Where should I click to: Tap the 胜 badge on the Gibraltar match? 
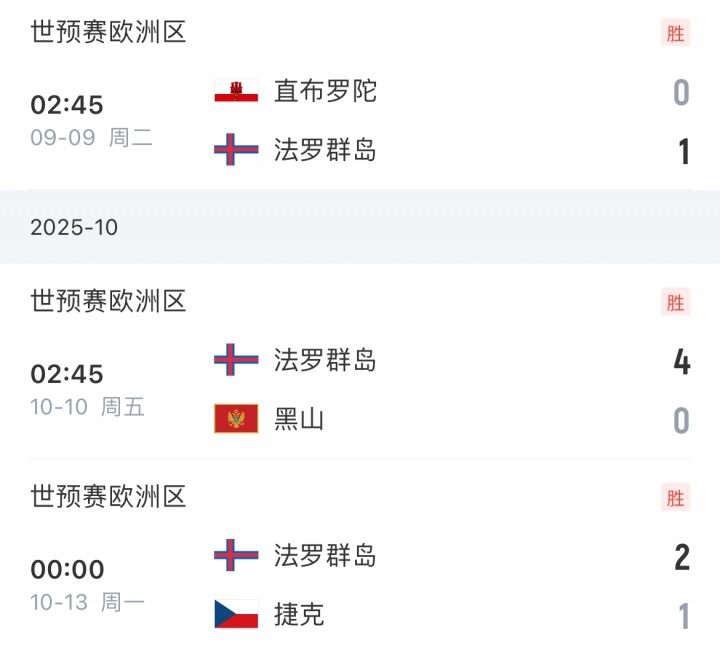click(676, 33)
